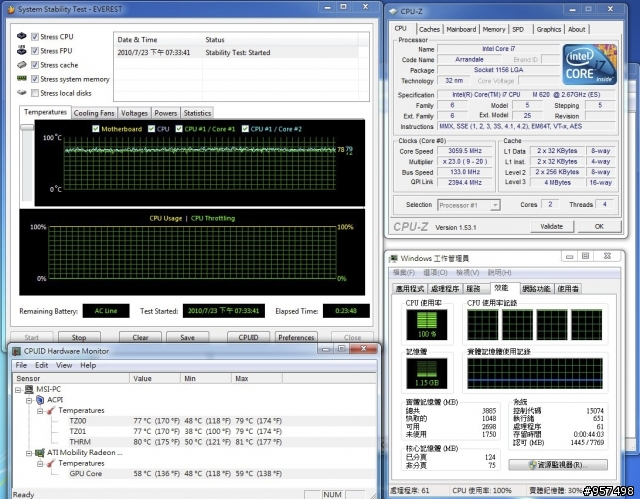Open the Statistics tab in EVEREST
Screen dimensions: 640x499
point(197,113)
